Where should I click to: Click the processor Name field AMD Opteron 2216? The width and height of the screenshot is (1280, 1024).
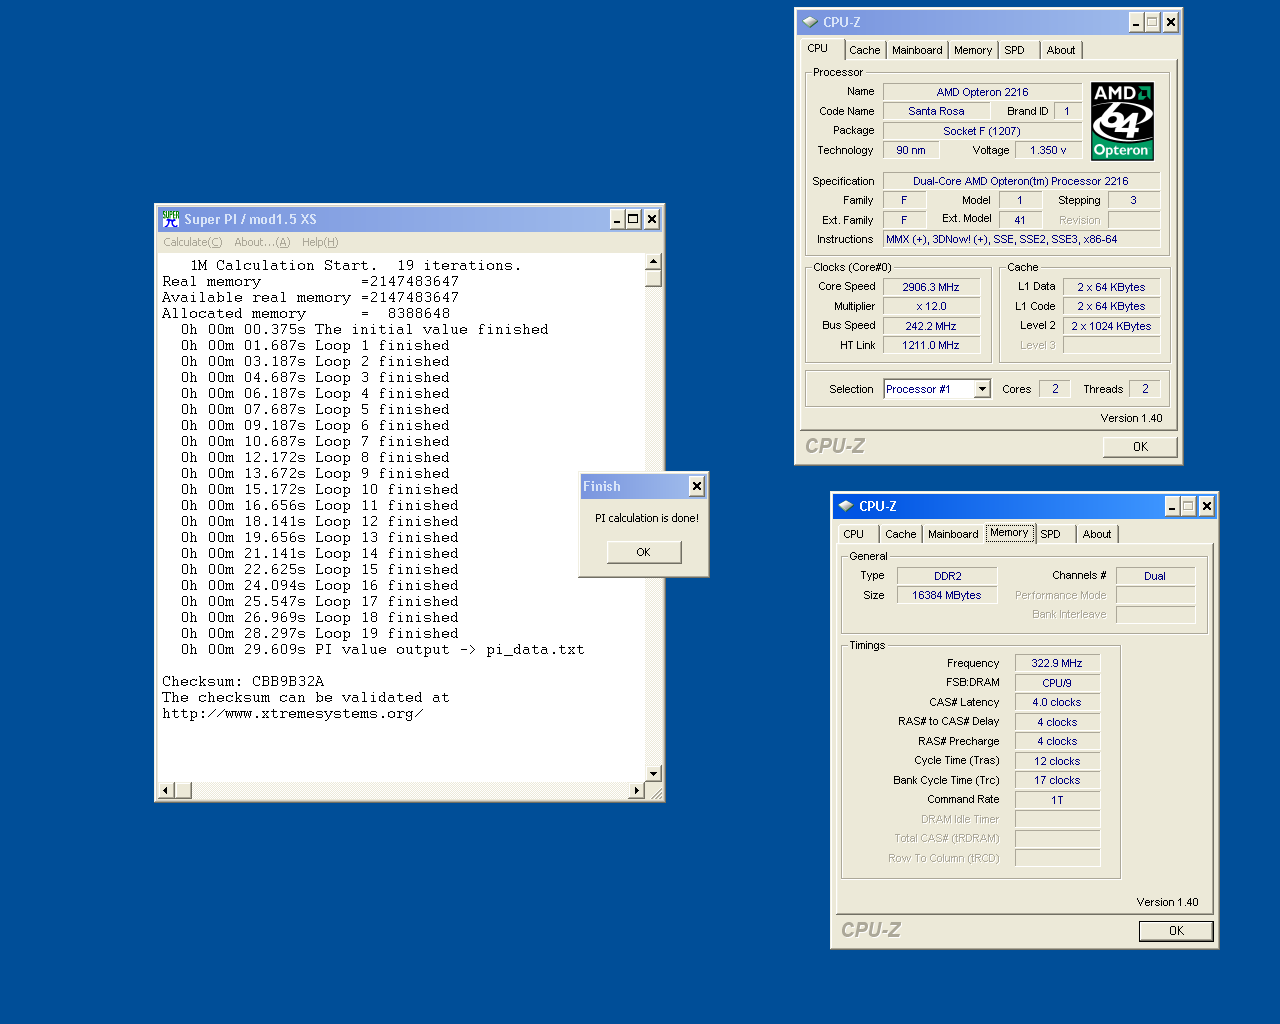point(982,92)
